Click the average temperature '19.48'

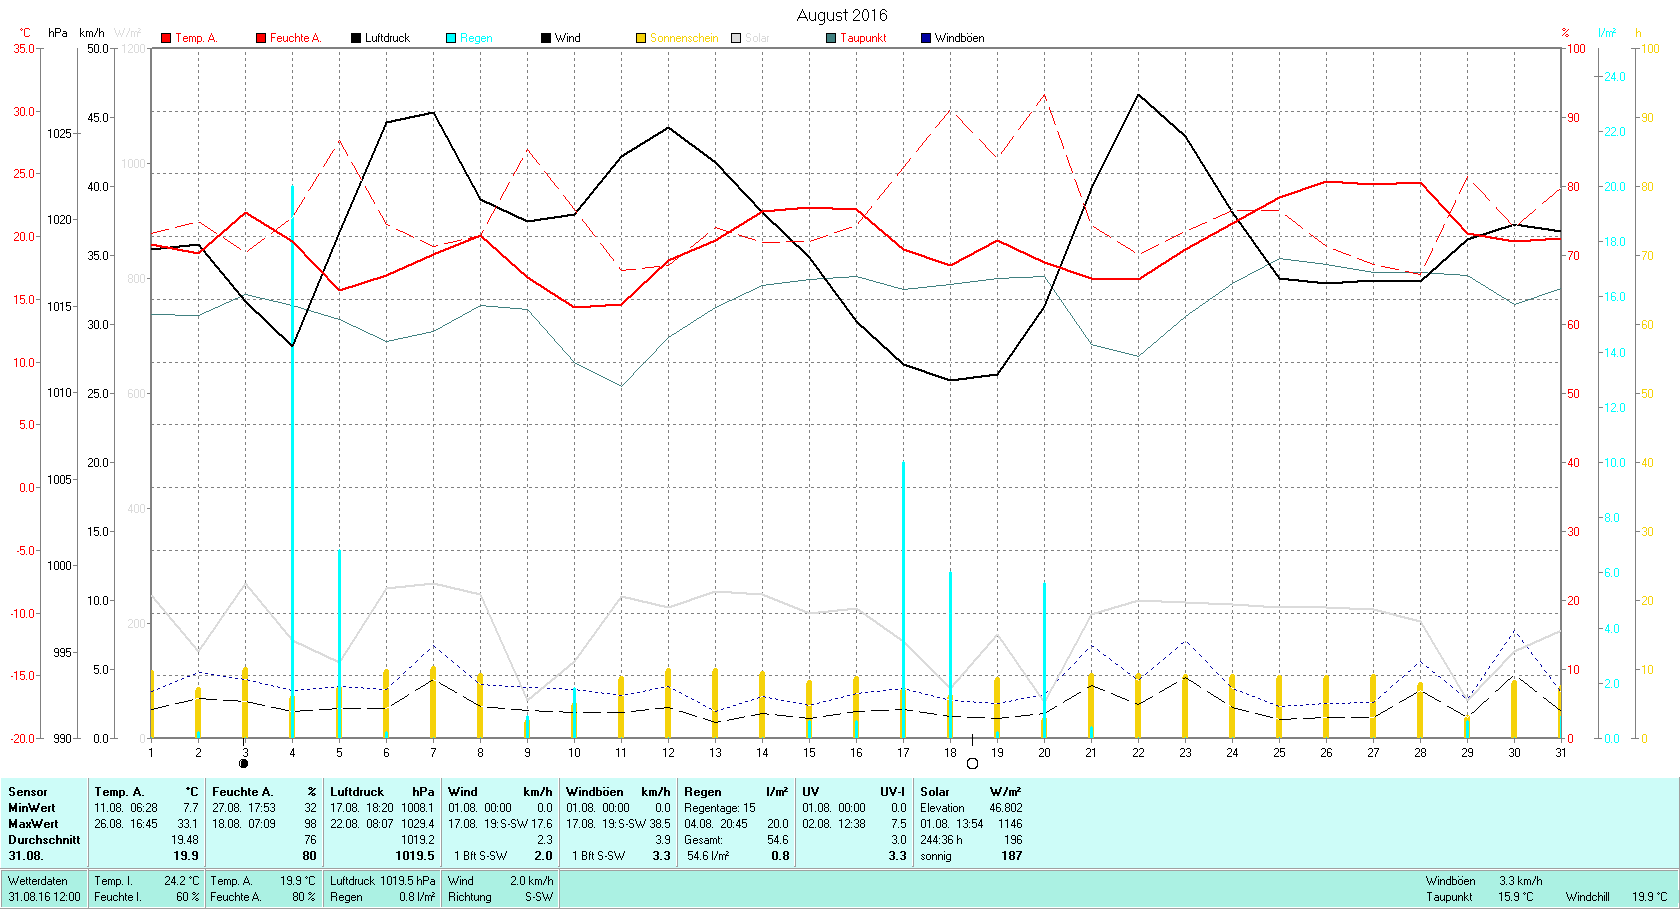tap(184, 840)
